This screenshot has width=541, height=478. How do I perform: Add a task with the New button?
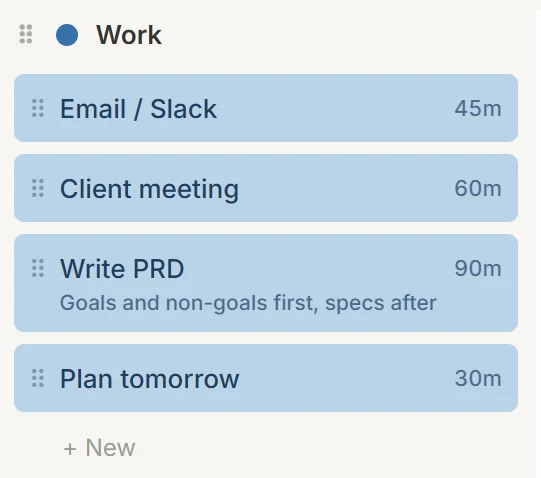[99, 448]
